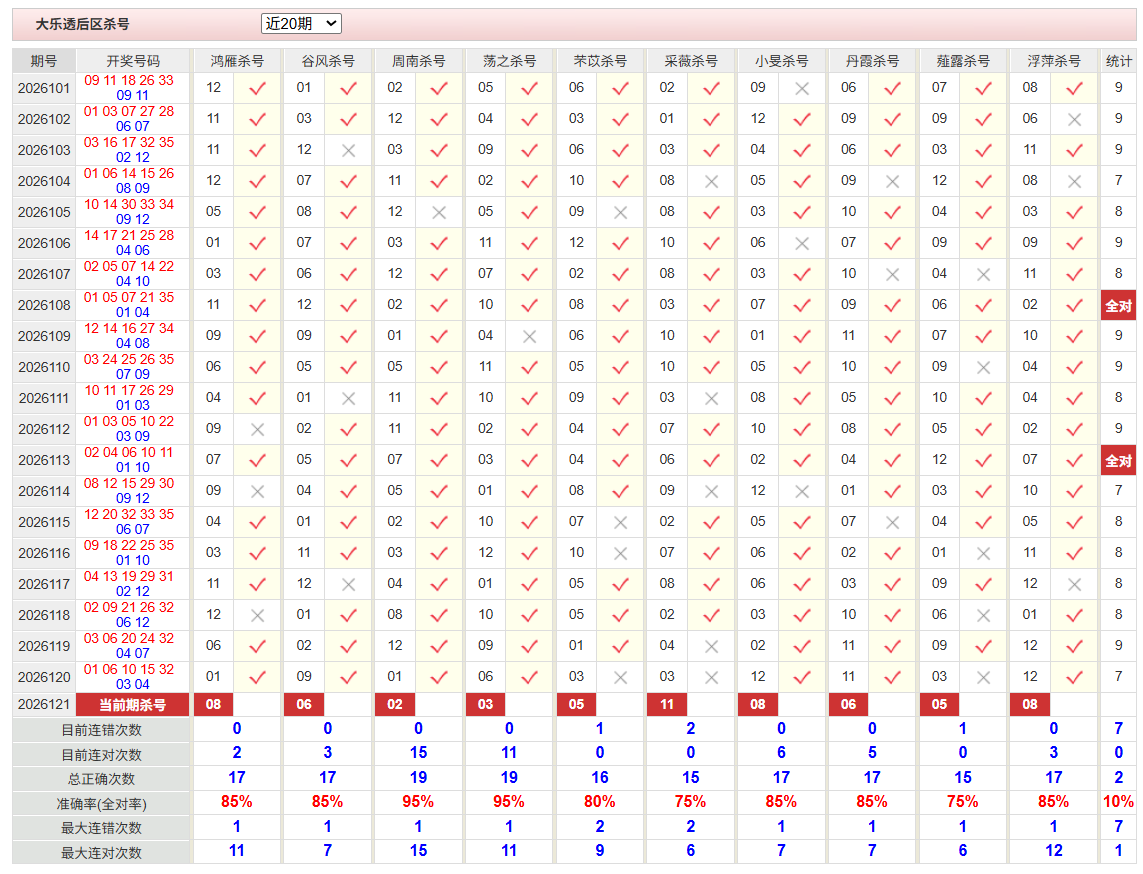Click the check mark for 浮萍杀号 in row 2026120
1143x874 pixels.
point(1074,677)
